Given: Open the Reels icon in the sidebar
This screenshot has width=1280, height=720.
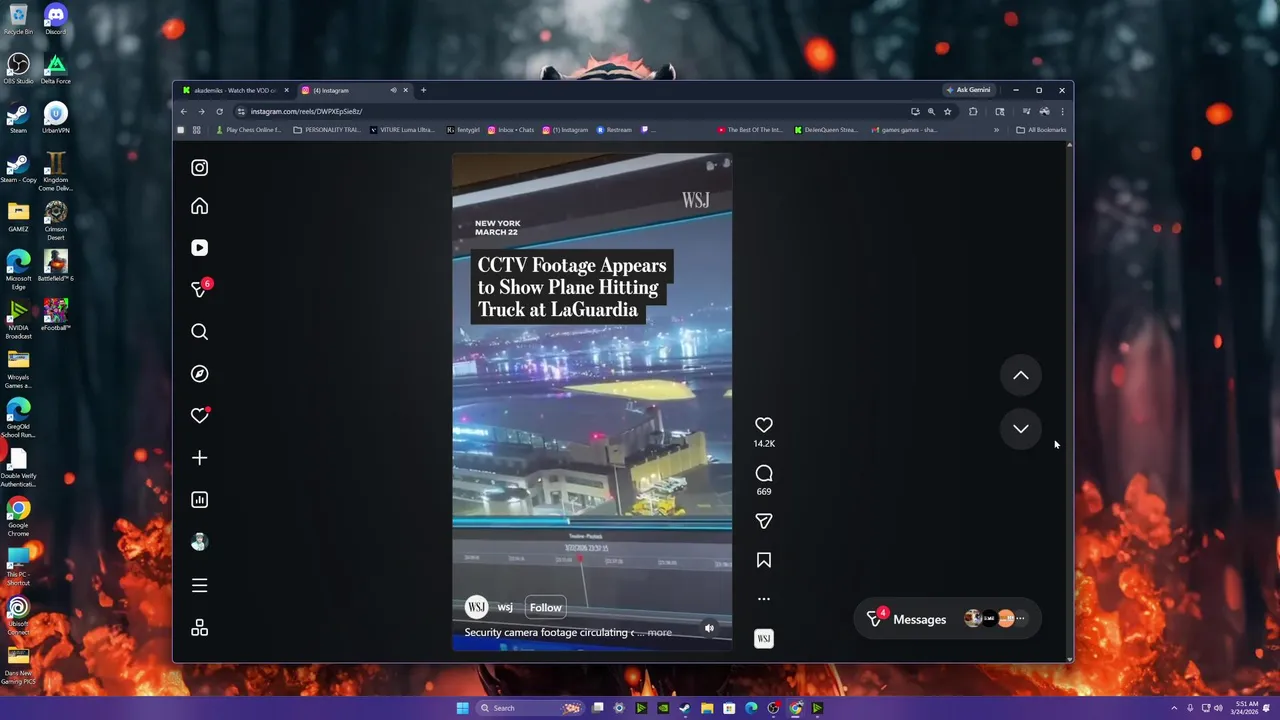Looking at the screenshot, I should pyautogui.click(x=200, y=248).
